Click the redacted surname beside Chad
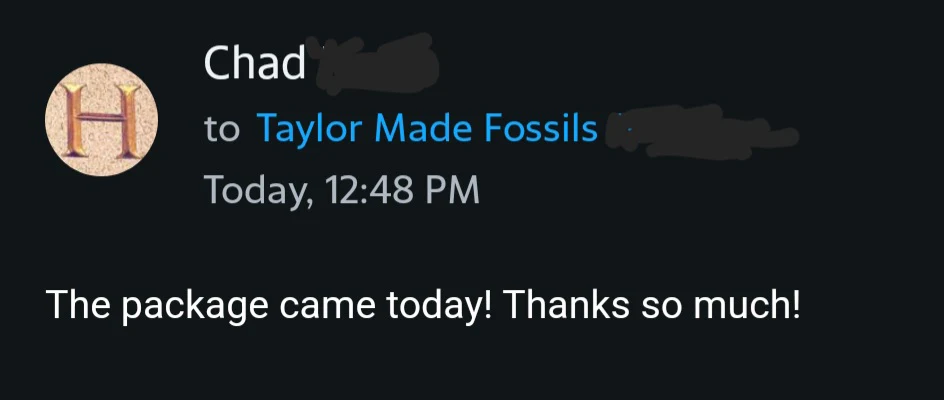 (375, 65)
